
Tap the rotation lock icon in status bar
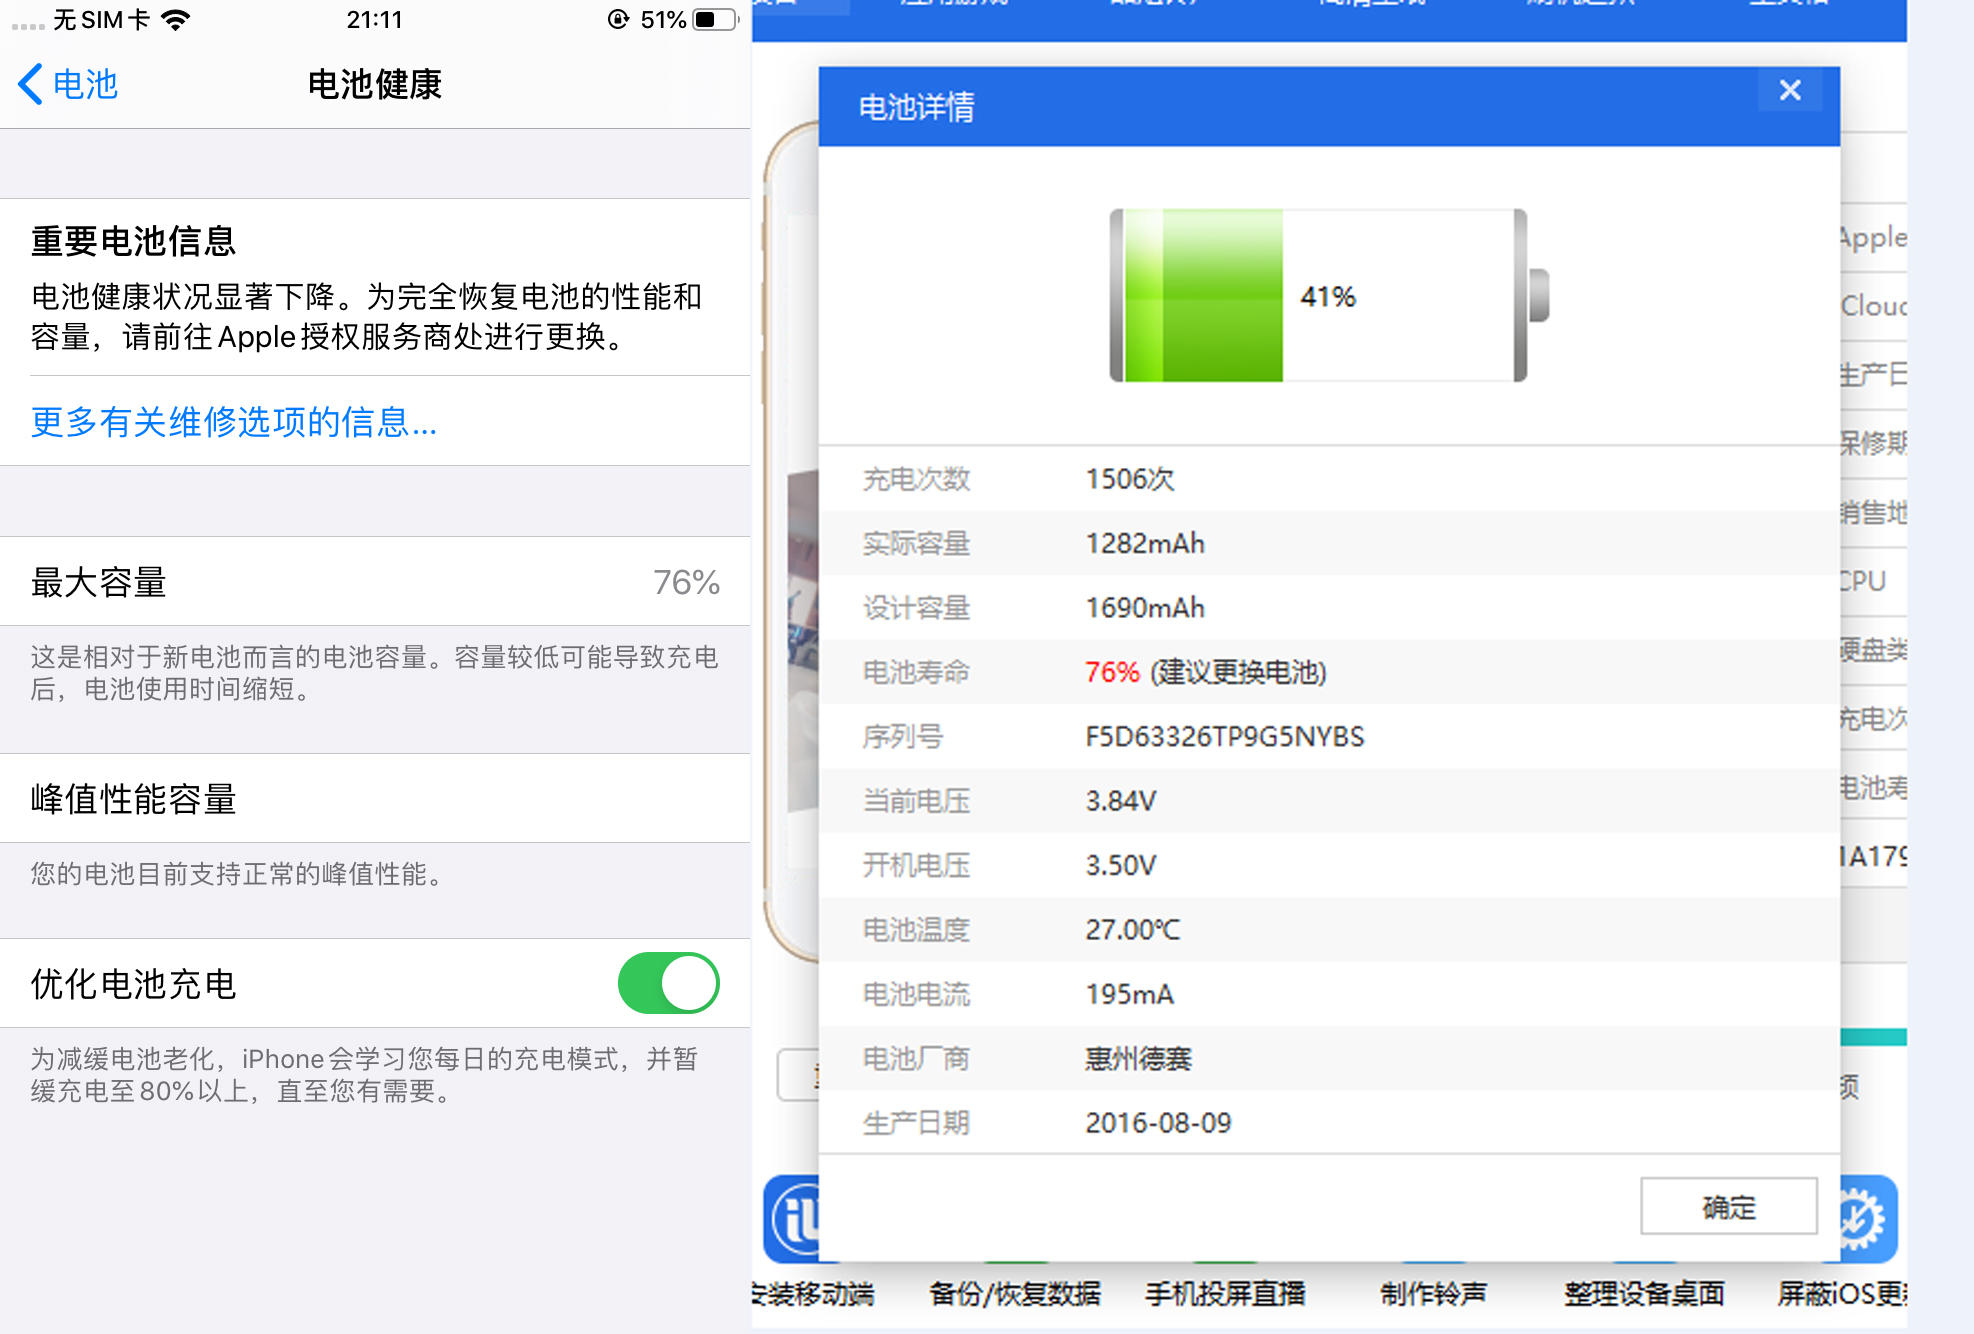(619, 20)
